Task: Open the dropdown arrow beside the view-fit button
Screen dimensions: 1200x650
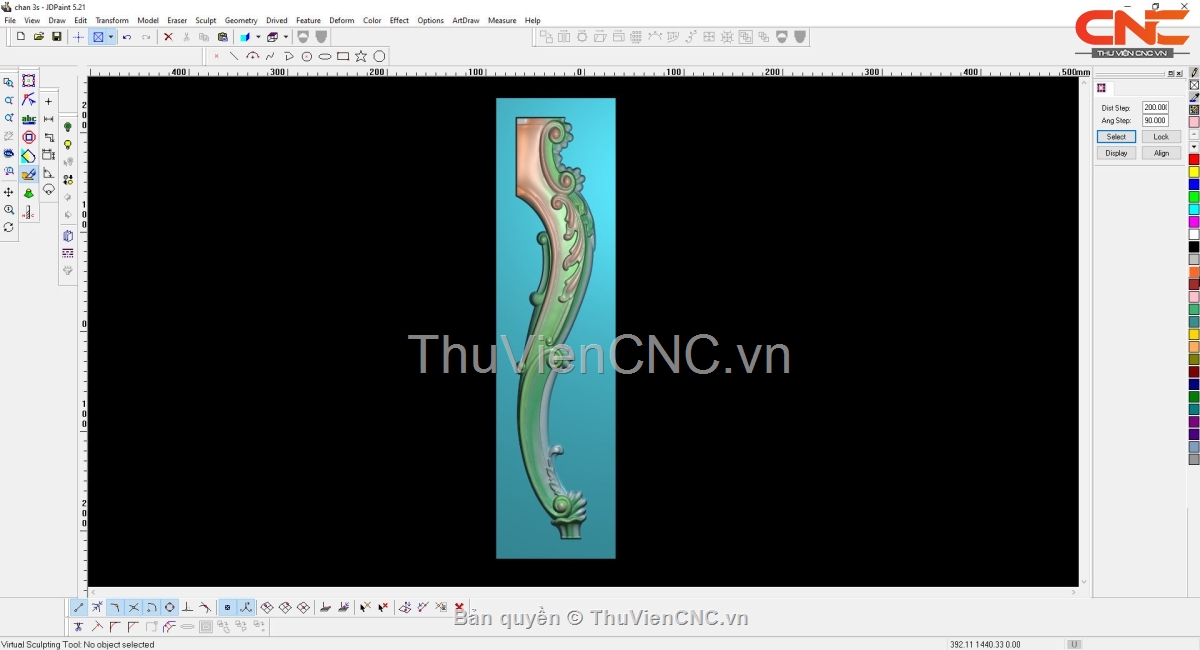Action: (x=111, y=37)
